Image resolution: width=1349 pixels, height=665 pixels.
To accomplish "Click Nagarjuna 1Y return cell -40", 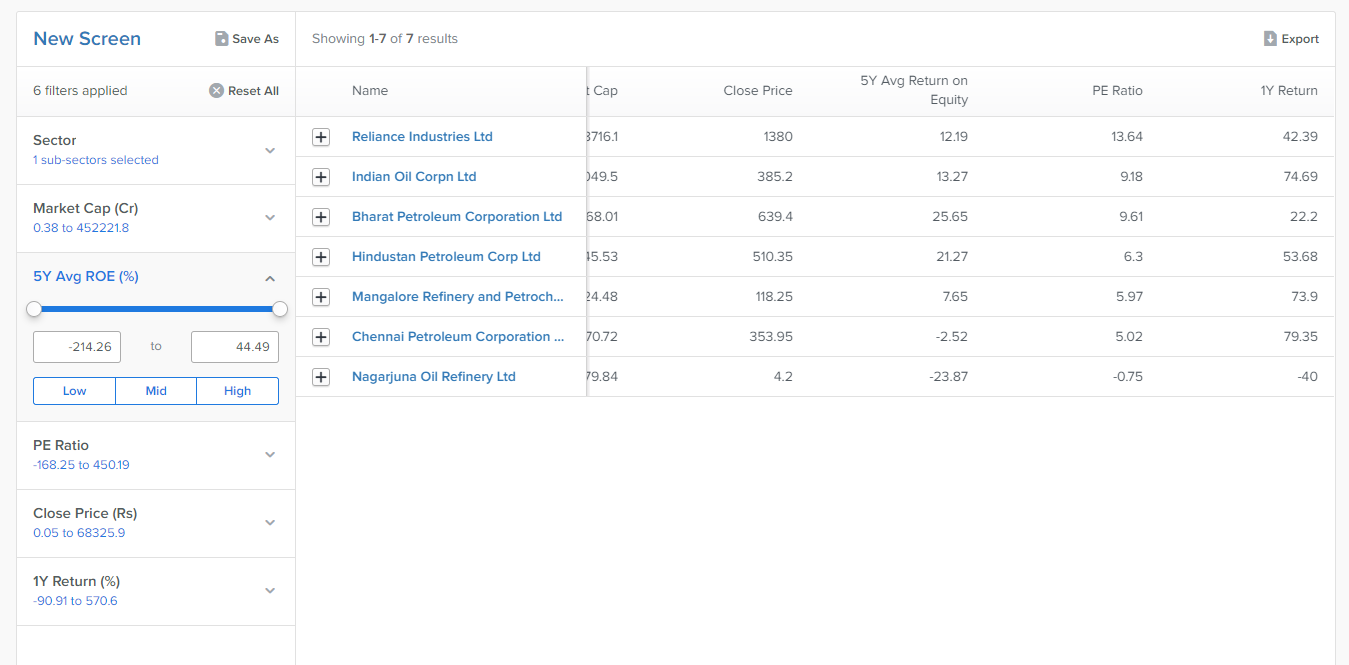I will click(x=1306, y=377).
